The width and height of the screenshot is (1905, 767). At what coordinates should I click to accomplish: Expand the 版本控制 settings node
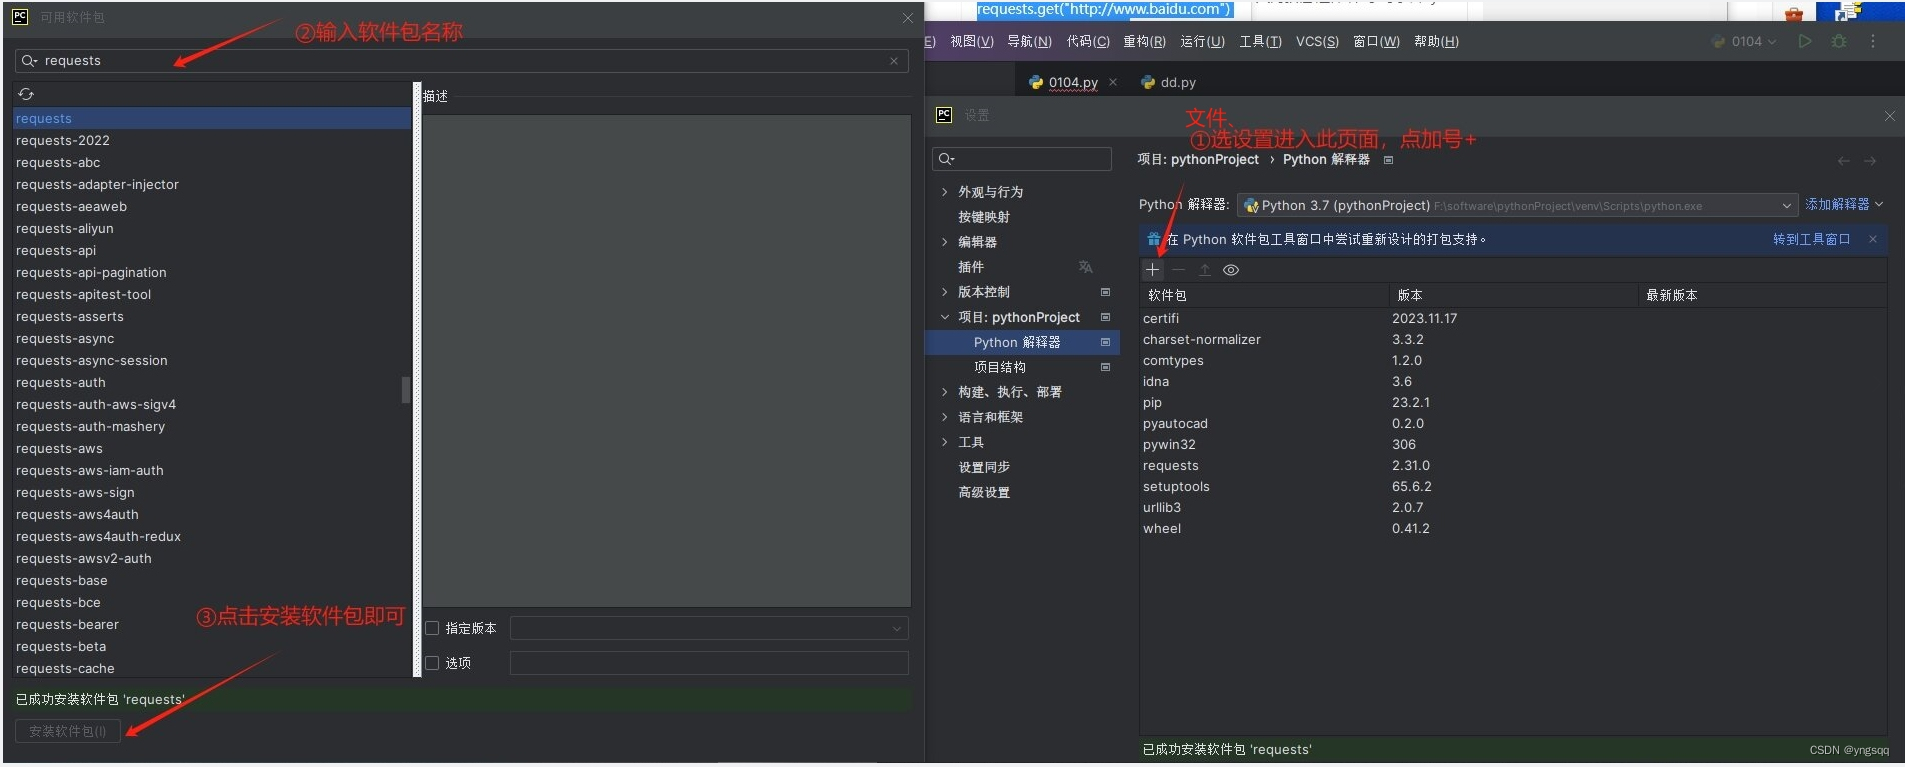pyautogui.click(x=944, y=292)
